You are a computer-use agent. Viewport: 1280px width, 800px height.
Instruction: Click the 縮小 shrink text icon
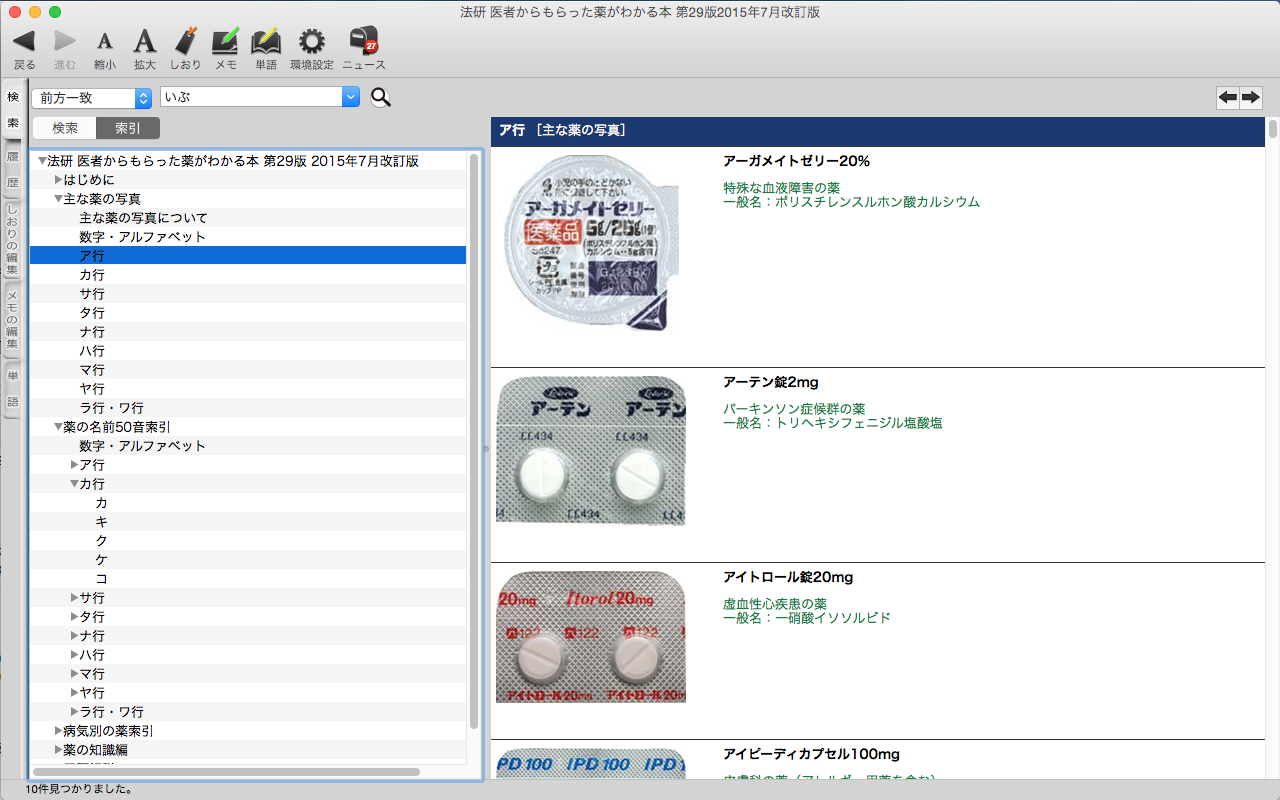click(104, 42)
